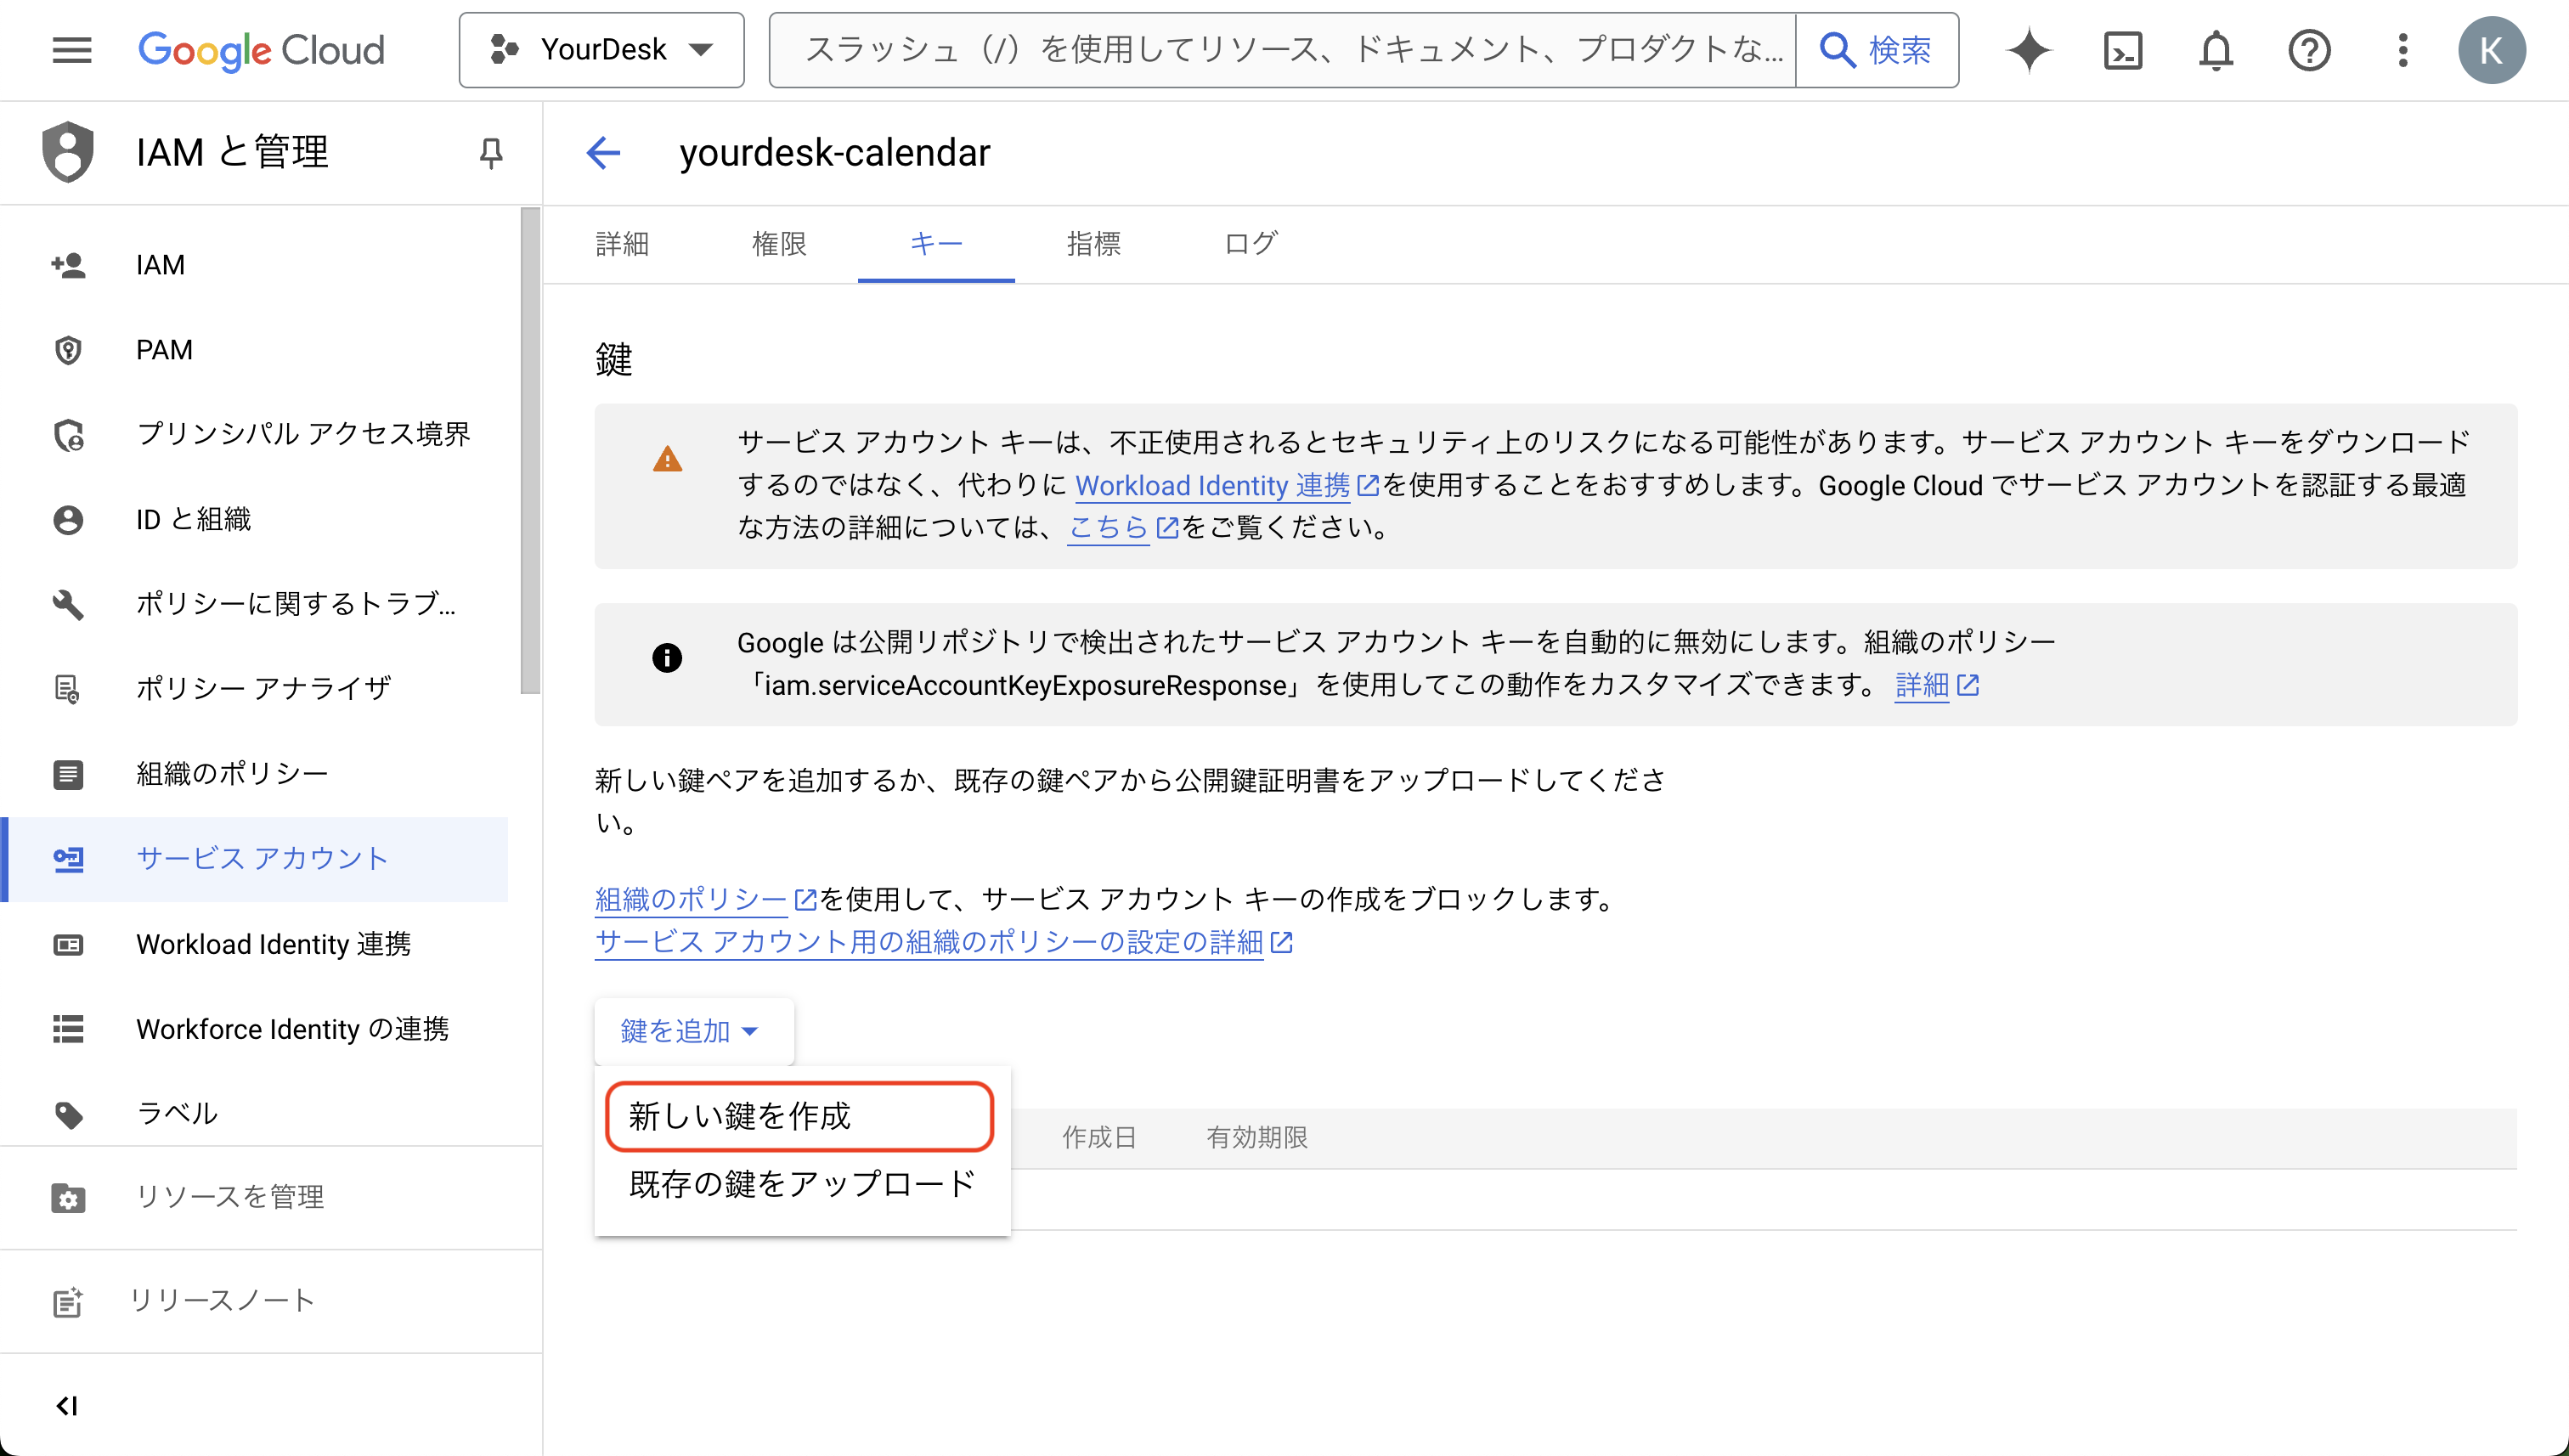Open the three-dot settings menu
2569x1456 pixels.
pos(2402,50)
